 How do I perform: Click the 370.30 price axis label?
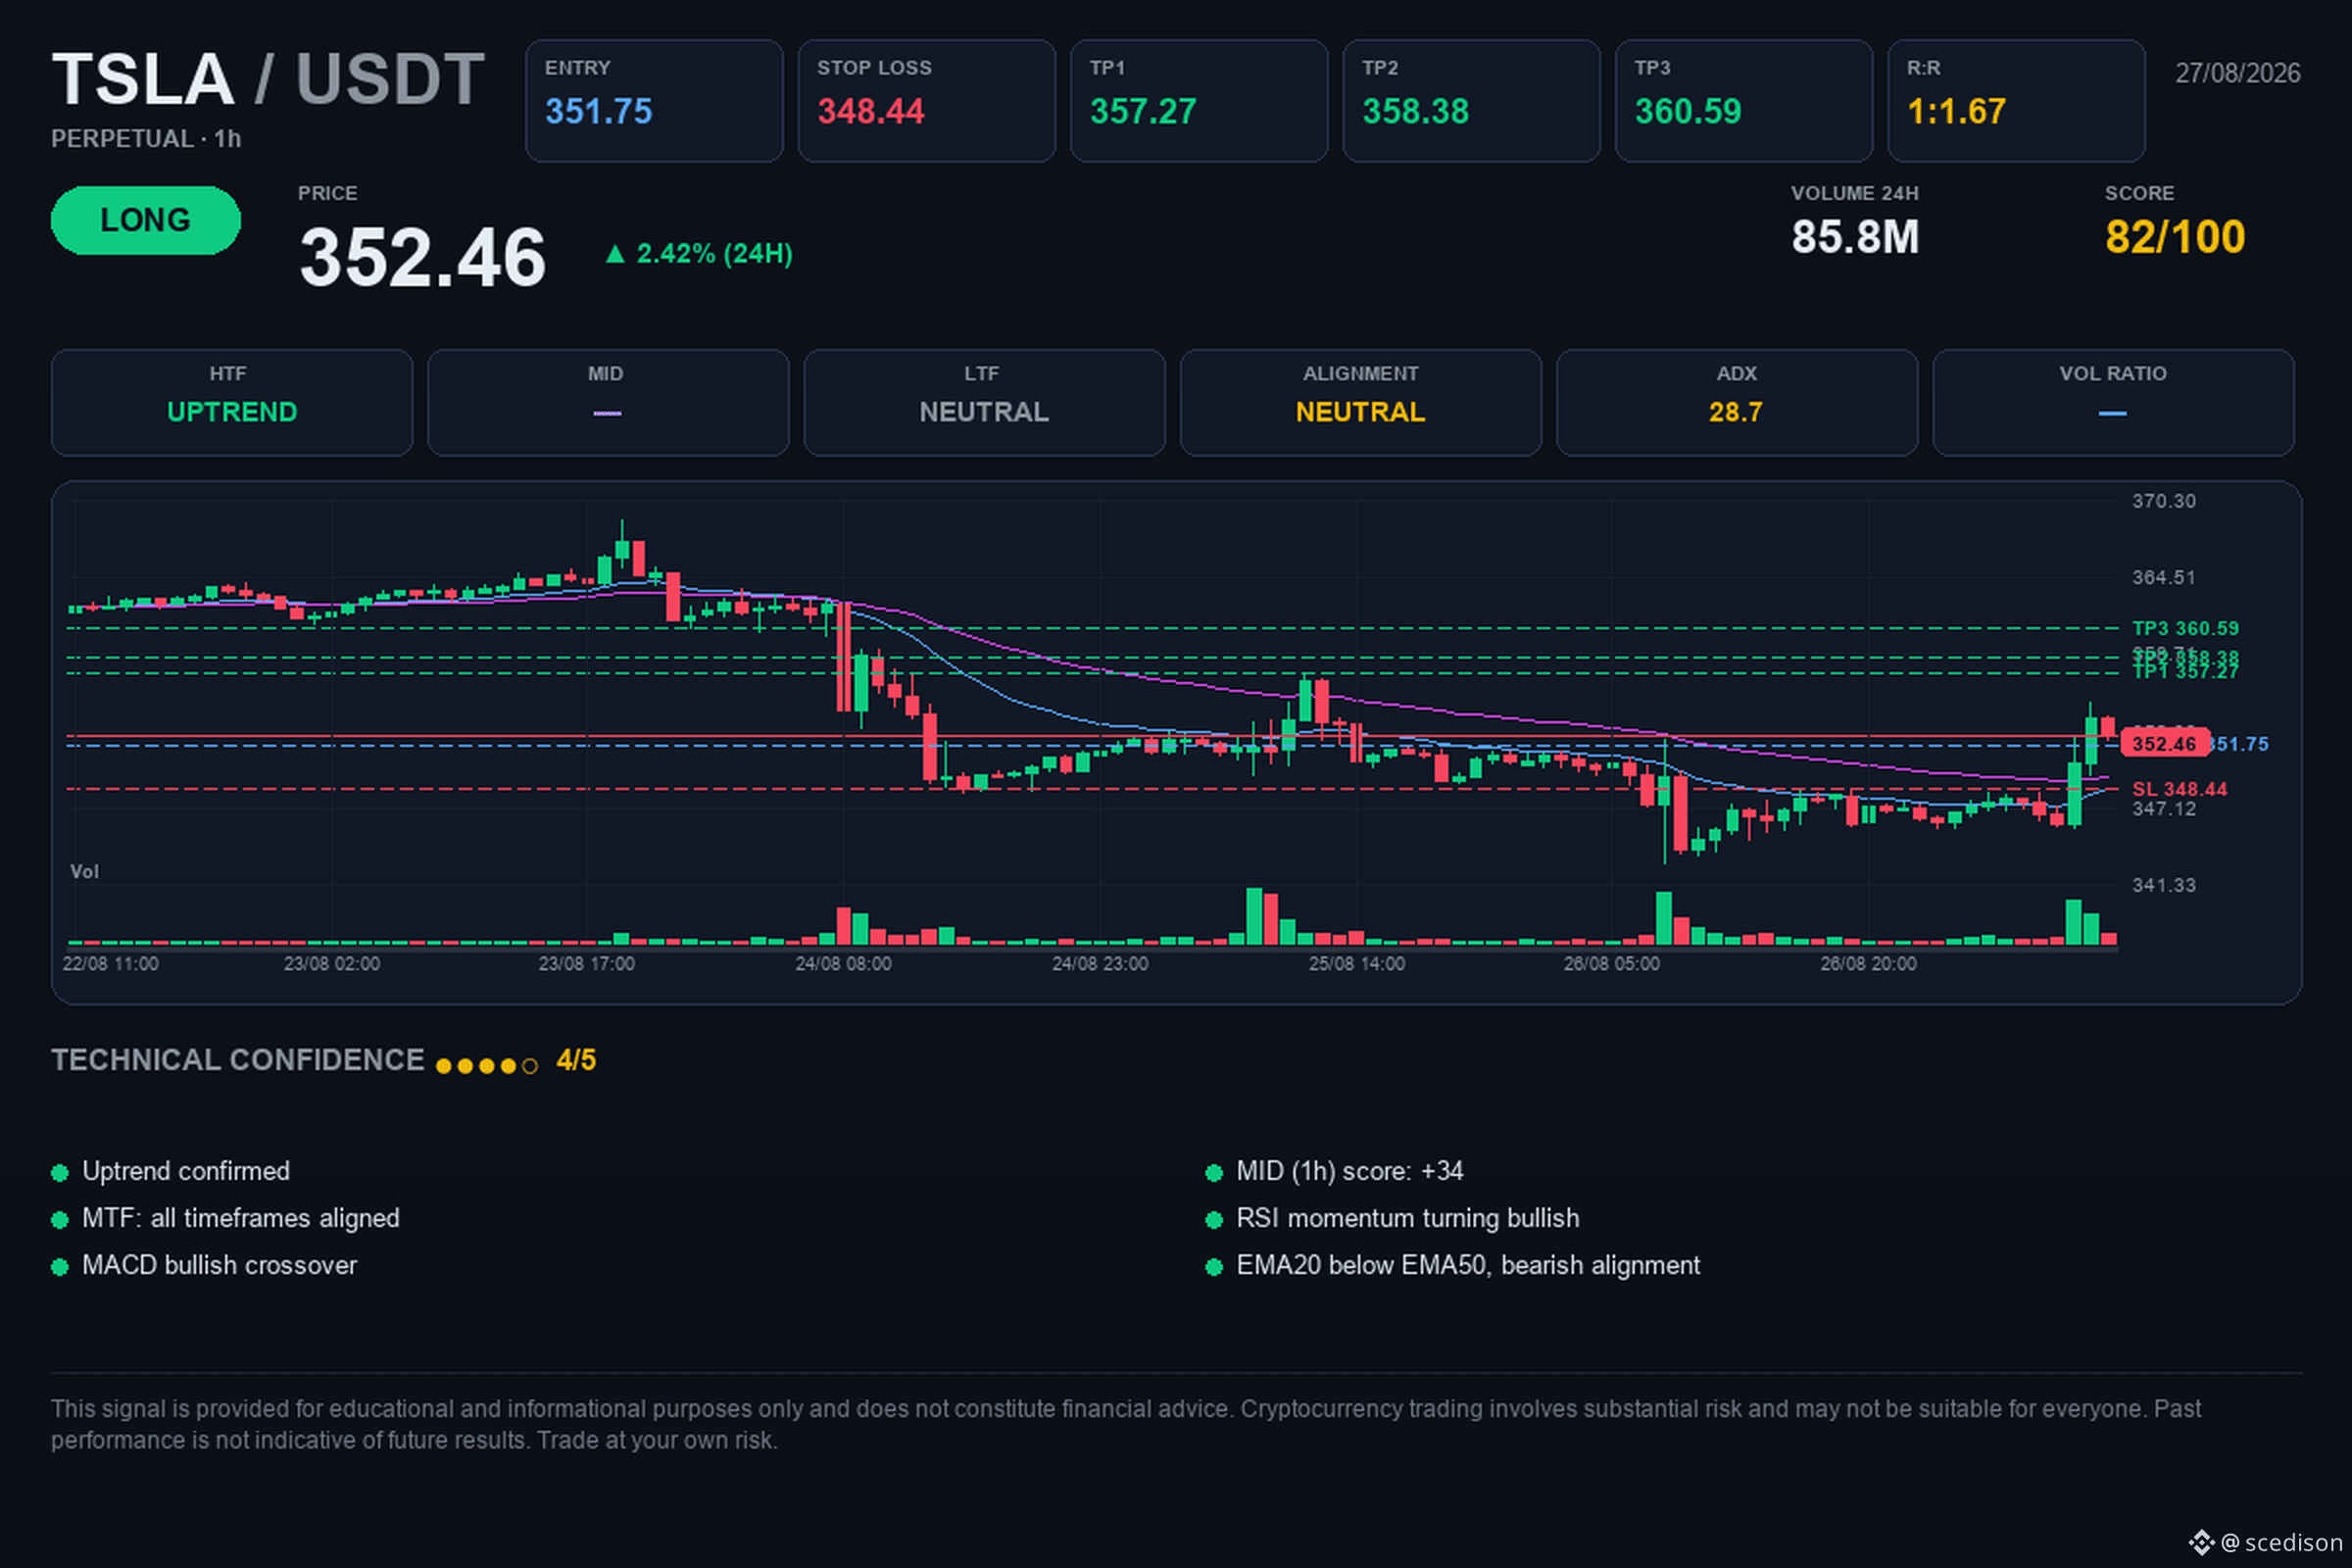[x=2164, y=501]
